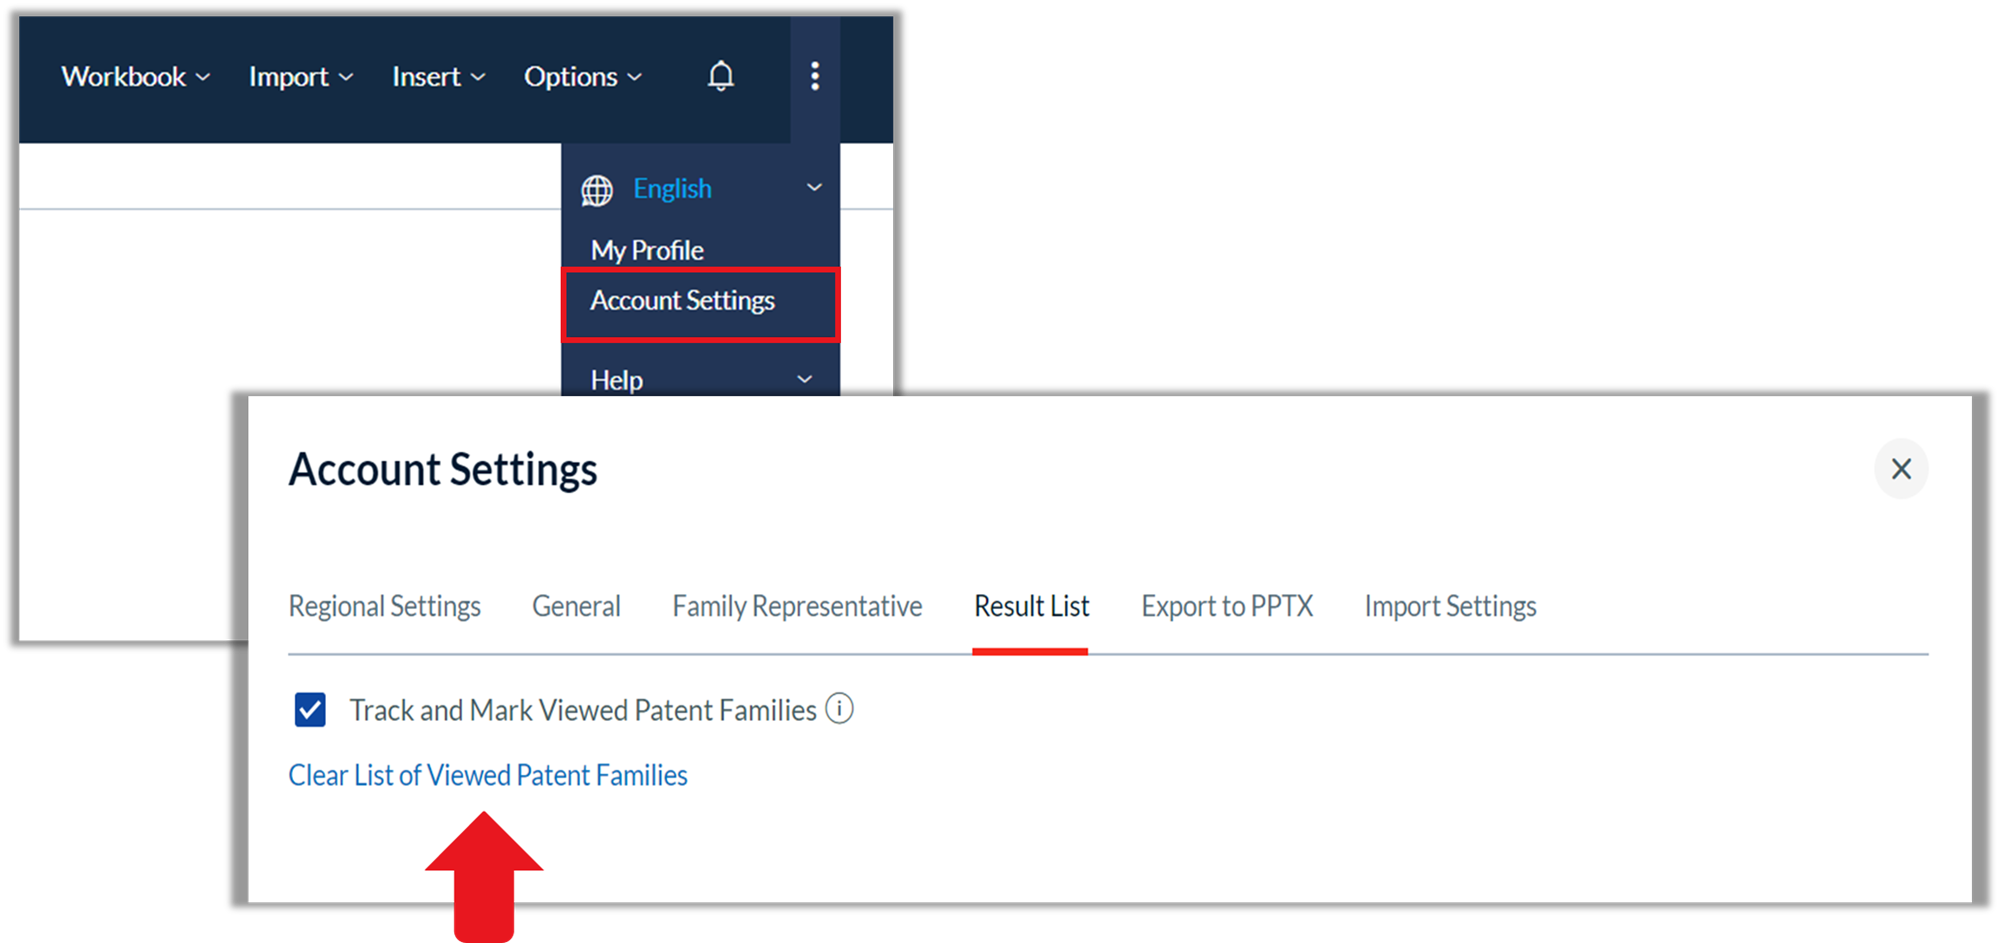This screenshot has width=2000, height=943.
Task: Close the Account Settings dialog
Action: tap(1901, 468)
